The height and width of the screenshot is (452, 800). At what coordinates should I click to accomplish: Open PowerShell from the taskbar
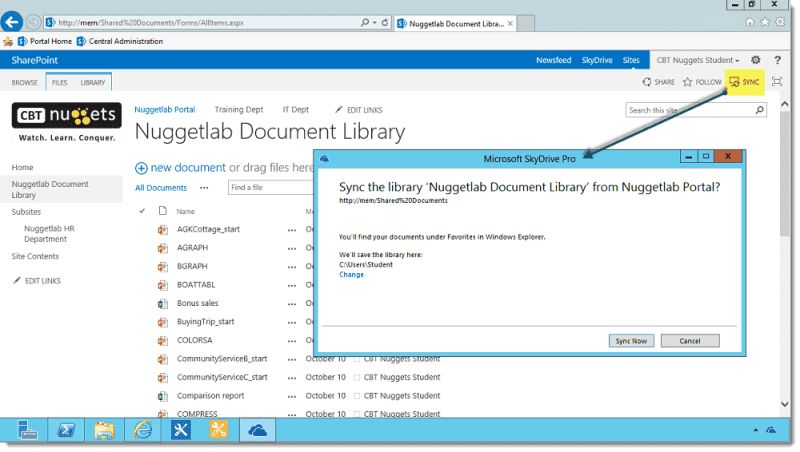pyautogui.click(x=66, y=431)
